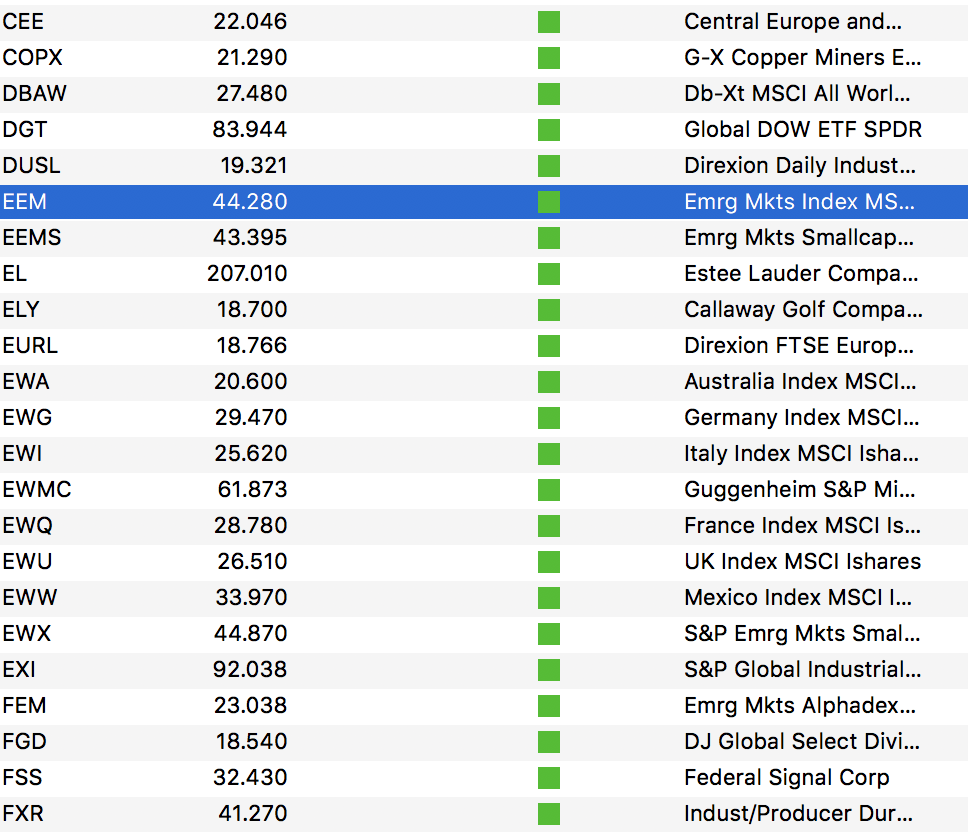Viewport: 968px width, 832px height.
Task: Click the Guggenheim S&P Mi... description
Action: click(x=799, y=489)
